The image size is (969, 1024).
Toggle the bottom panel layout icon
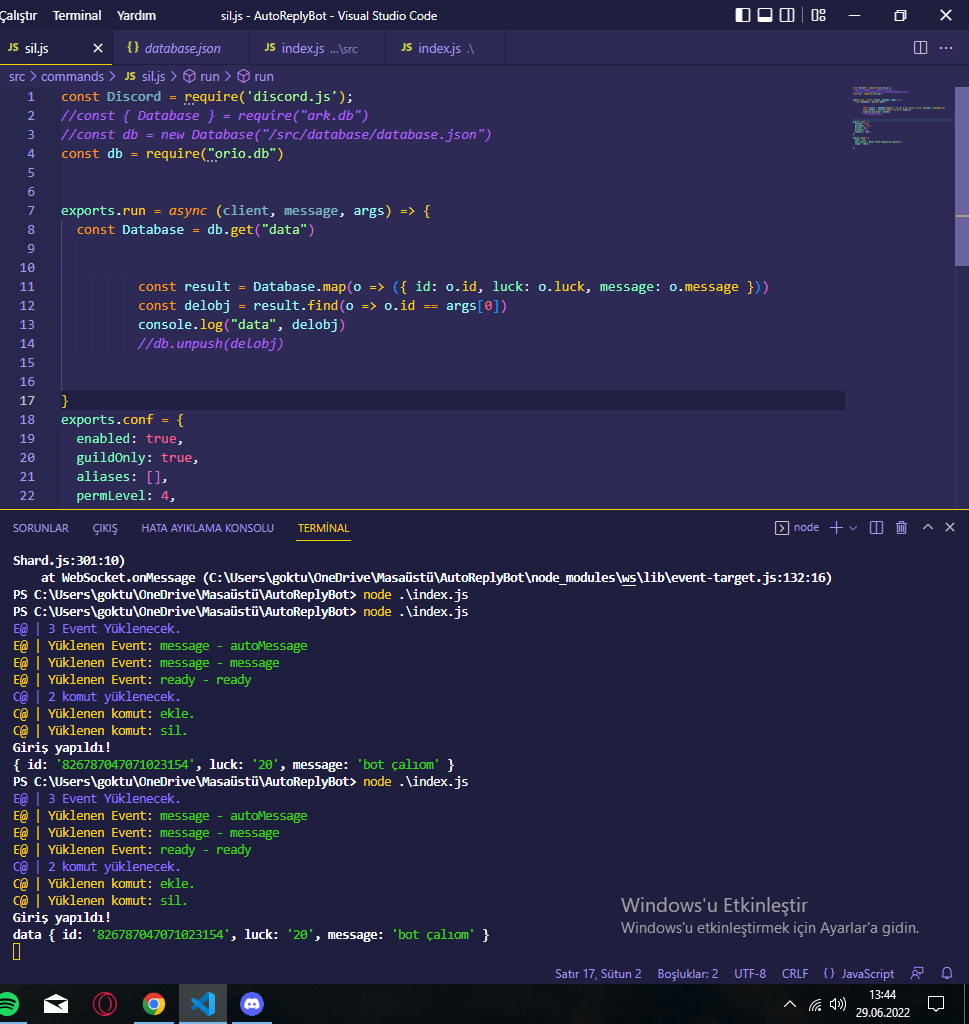pyautogui.click(x=765, y=15)
